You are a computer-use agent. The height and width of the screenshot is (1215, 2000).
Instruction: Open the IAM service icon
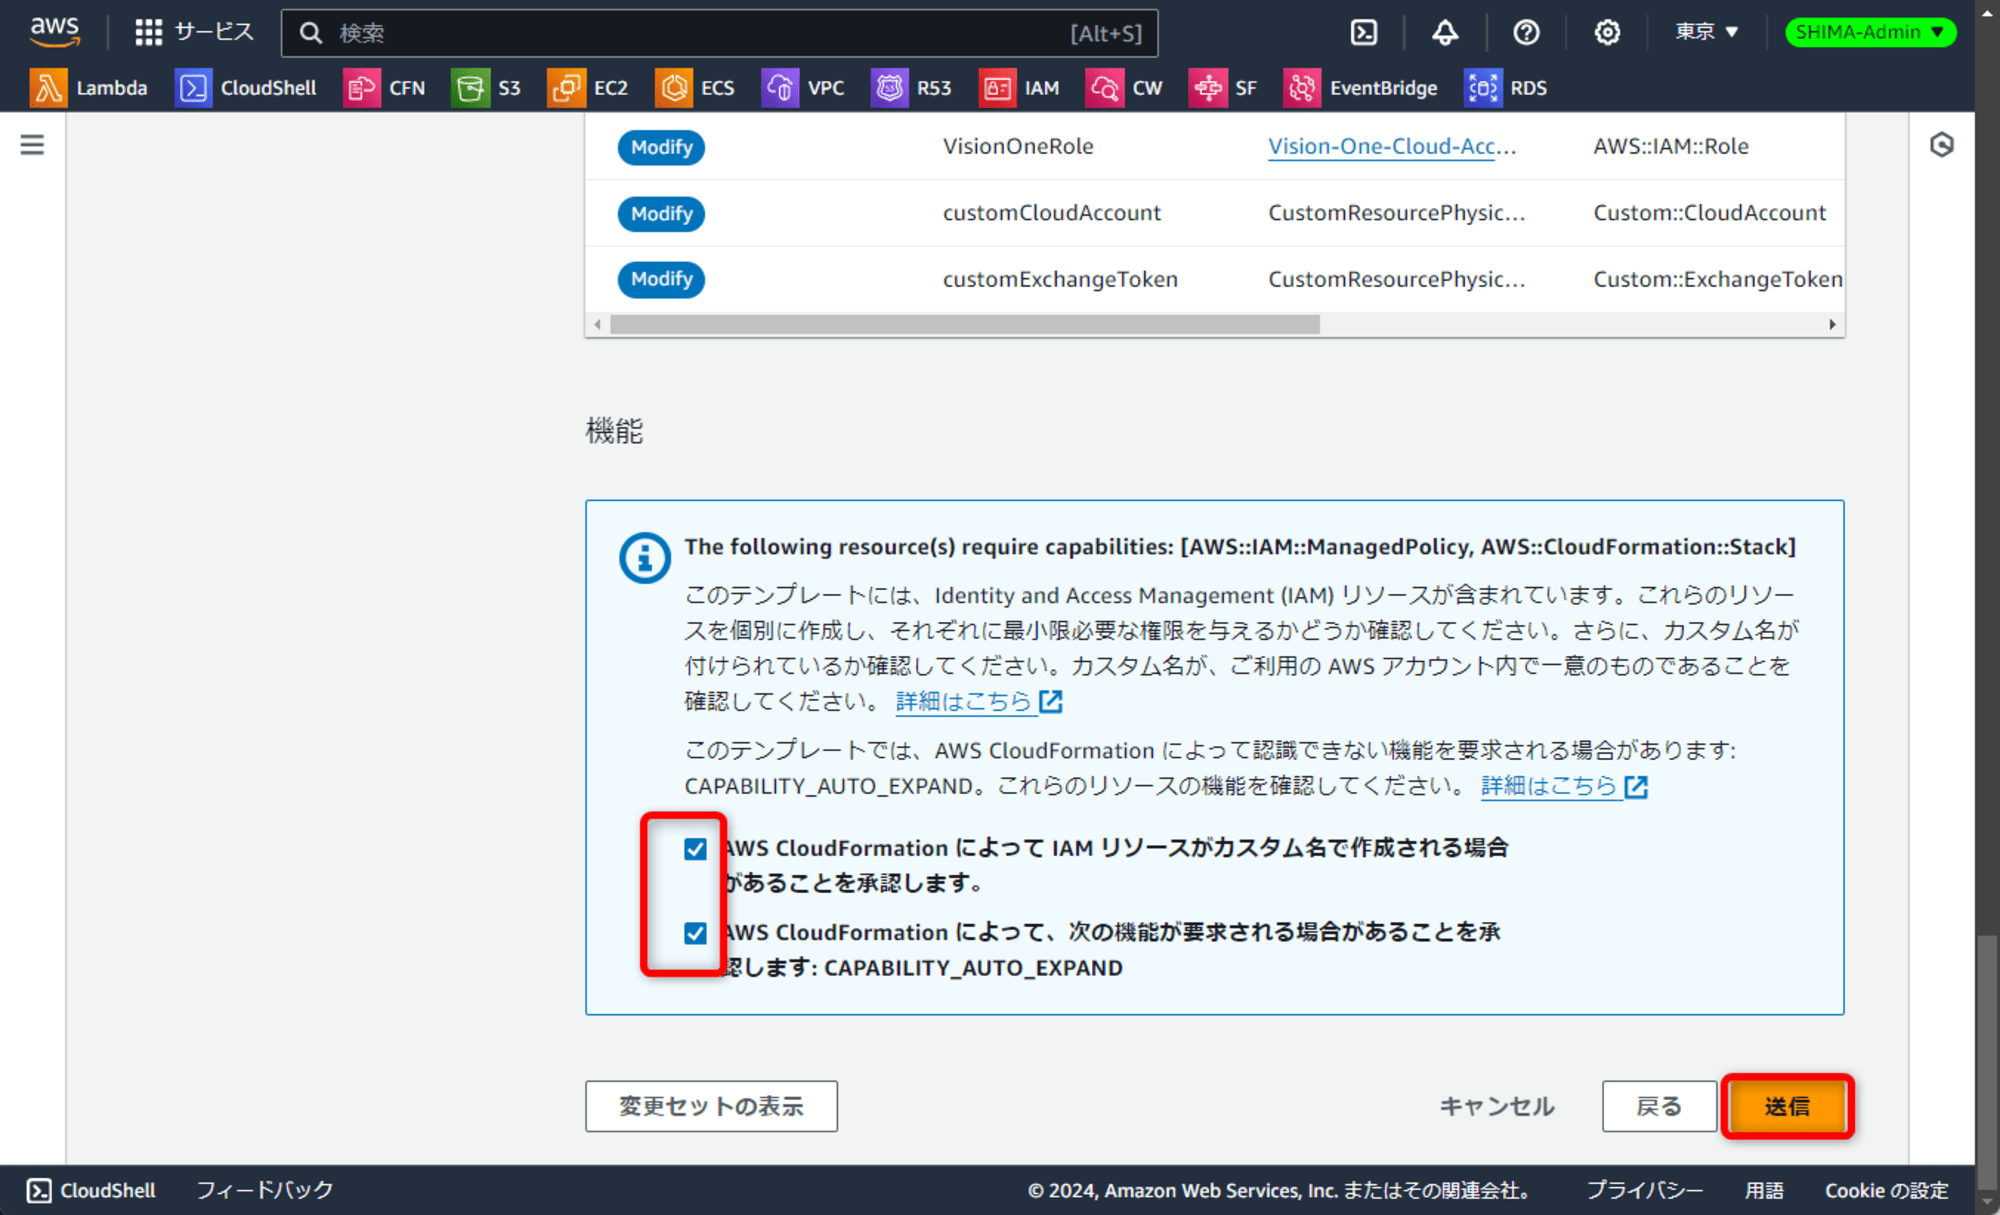click(x=997, y=88)
